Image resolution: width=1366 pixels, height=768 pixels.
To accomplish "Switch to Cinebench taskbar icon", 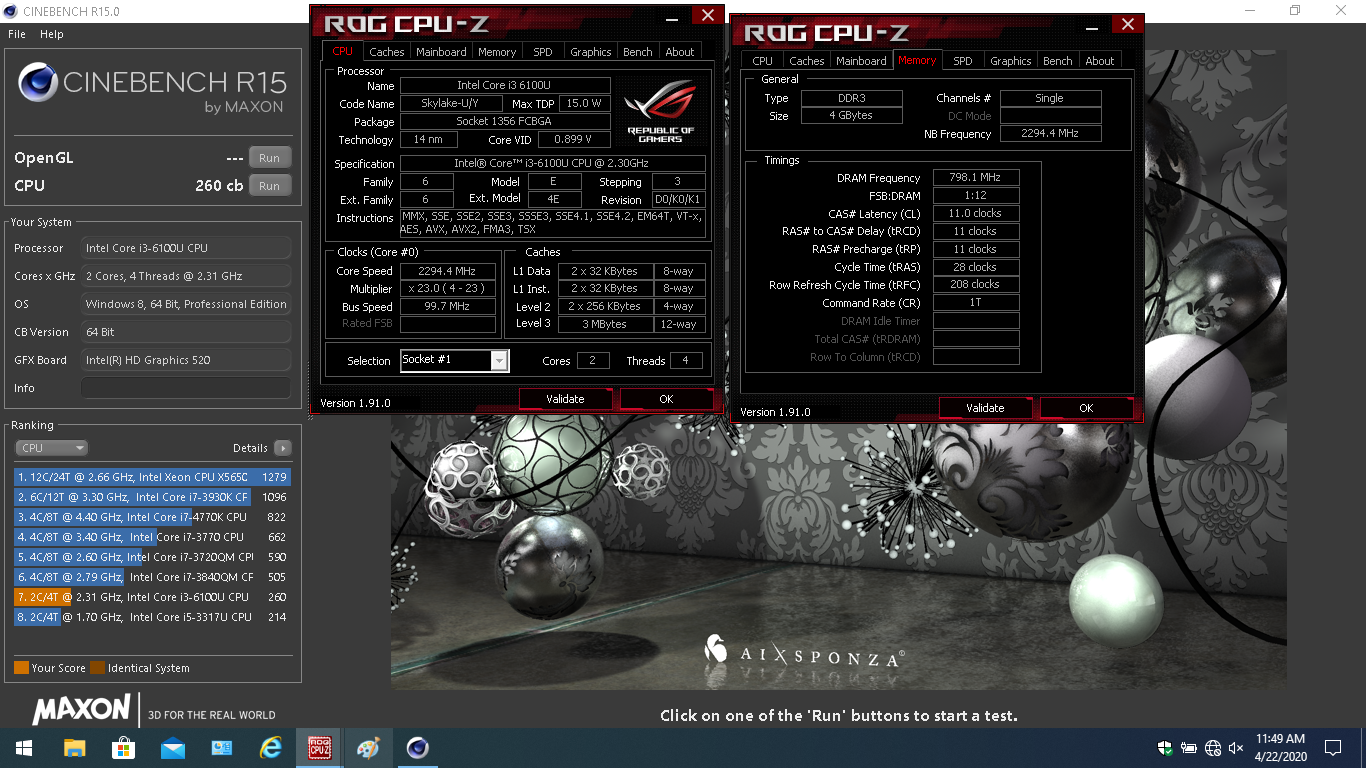I will (418, 748).
